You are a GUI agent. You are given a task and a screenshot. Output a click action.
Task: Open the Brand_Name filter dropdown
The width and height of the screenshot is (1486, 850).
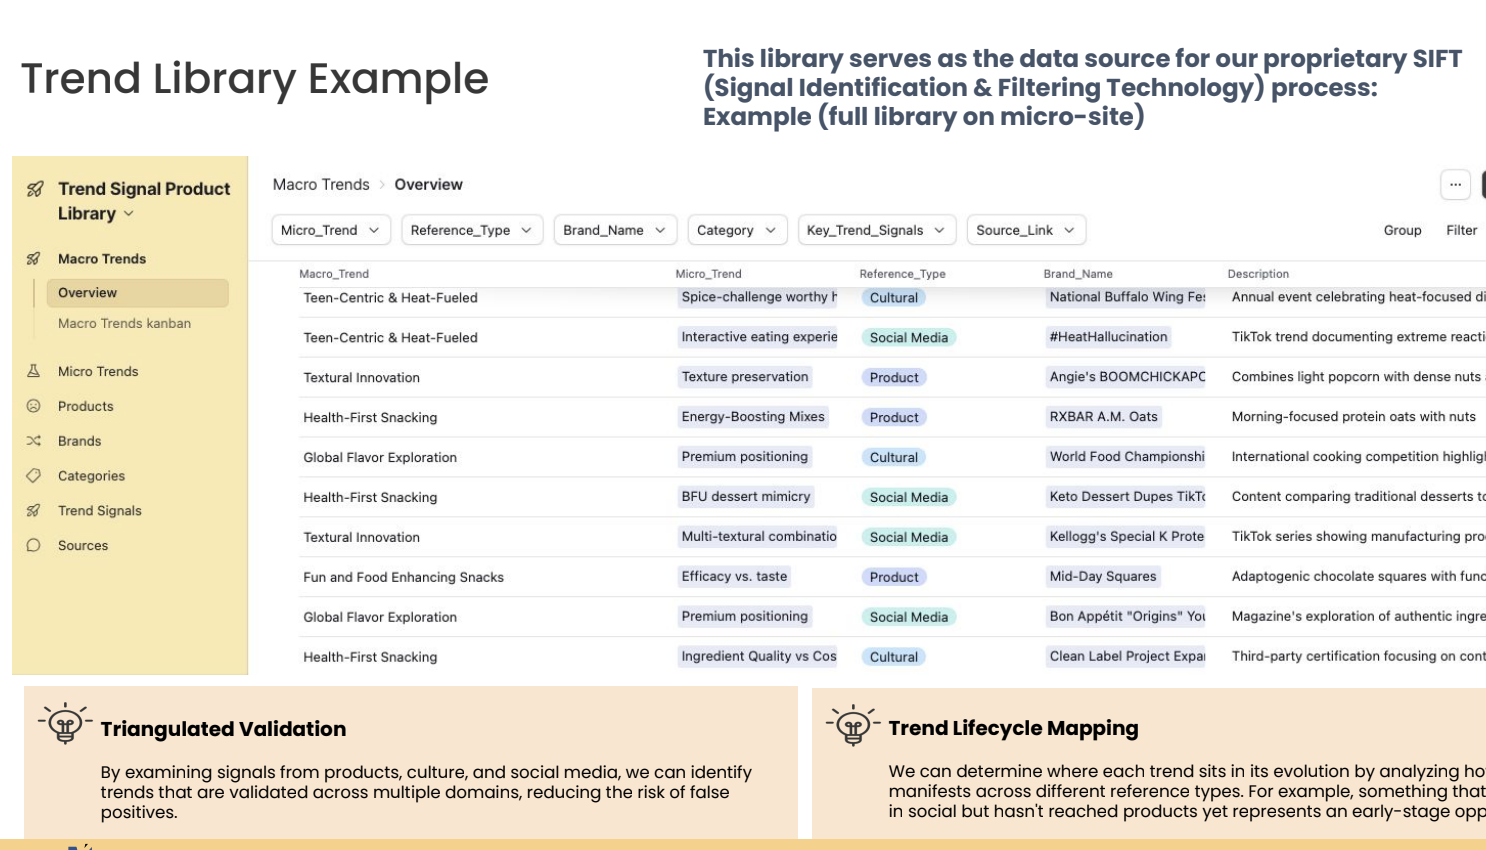coord(615,230)
